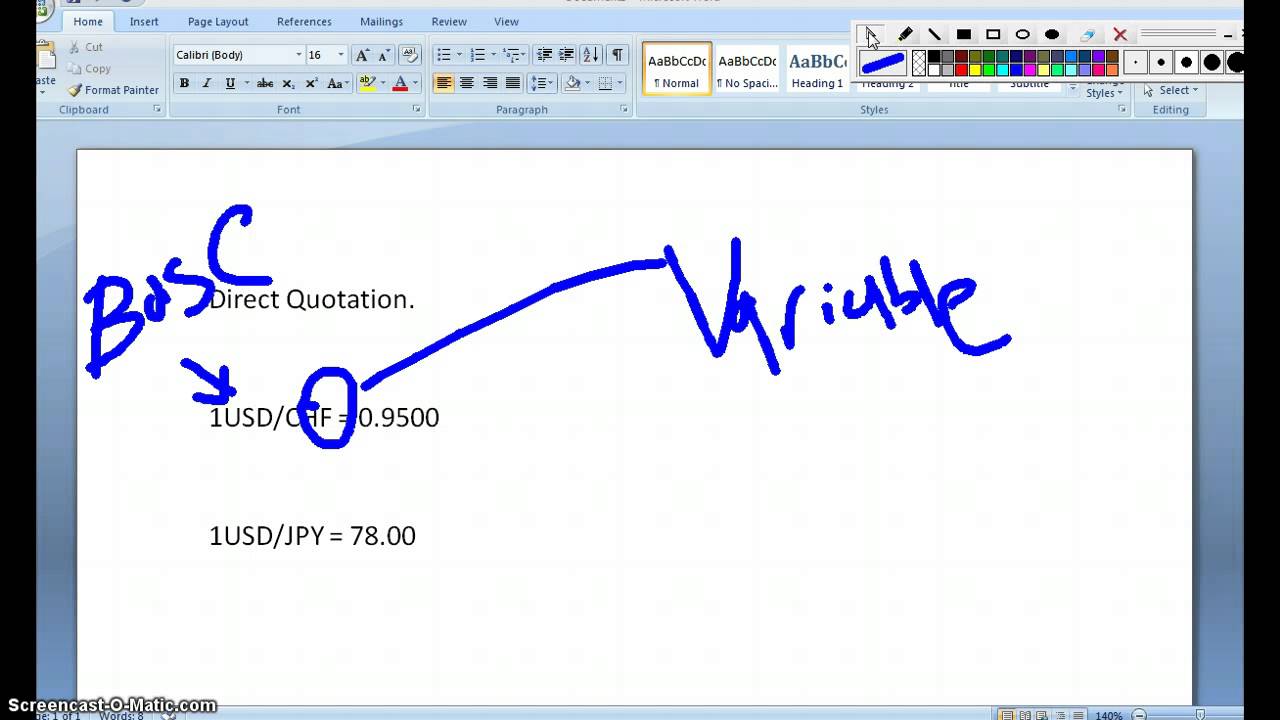Choose the eraser tool in drawing toolbar
The width and height of the screenshot is (1280, 720).
tap(1088, 35)
